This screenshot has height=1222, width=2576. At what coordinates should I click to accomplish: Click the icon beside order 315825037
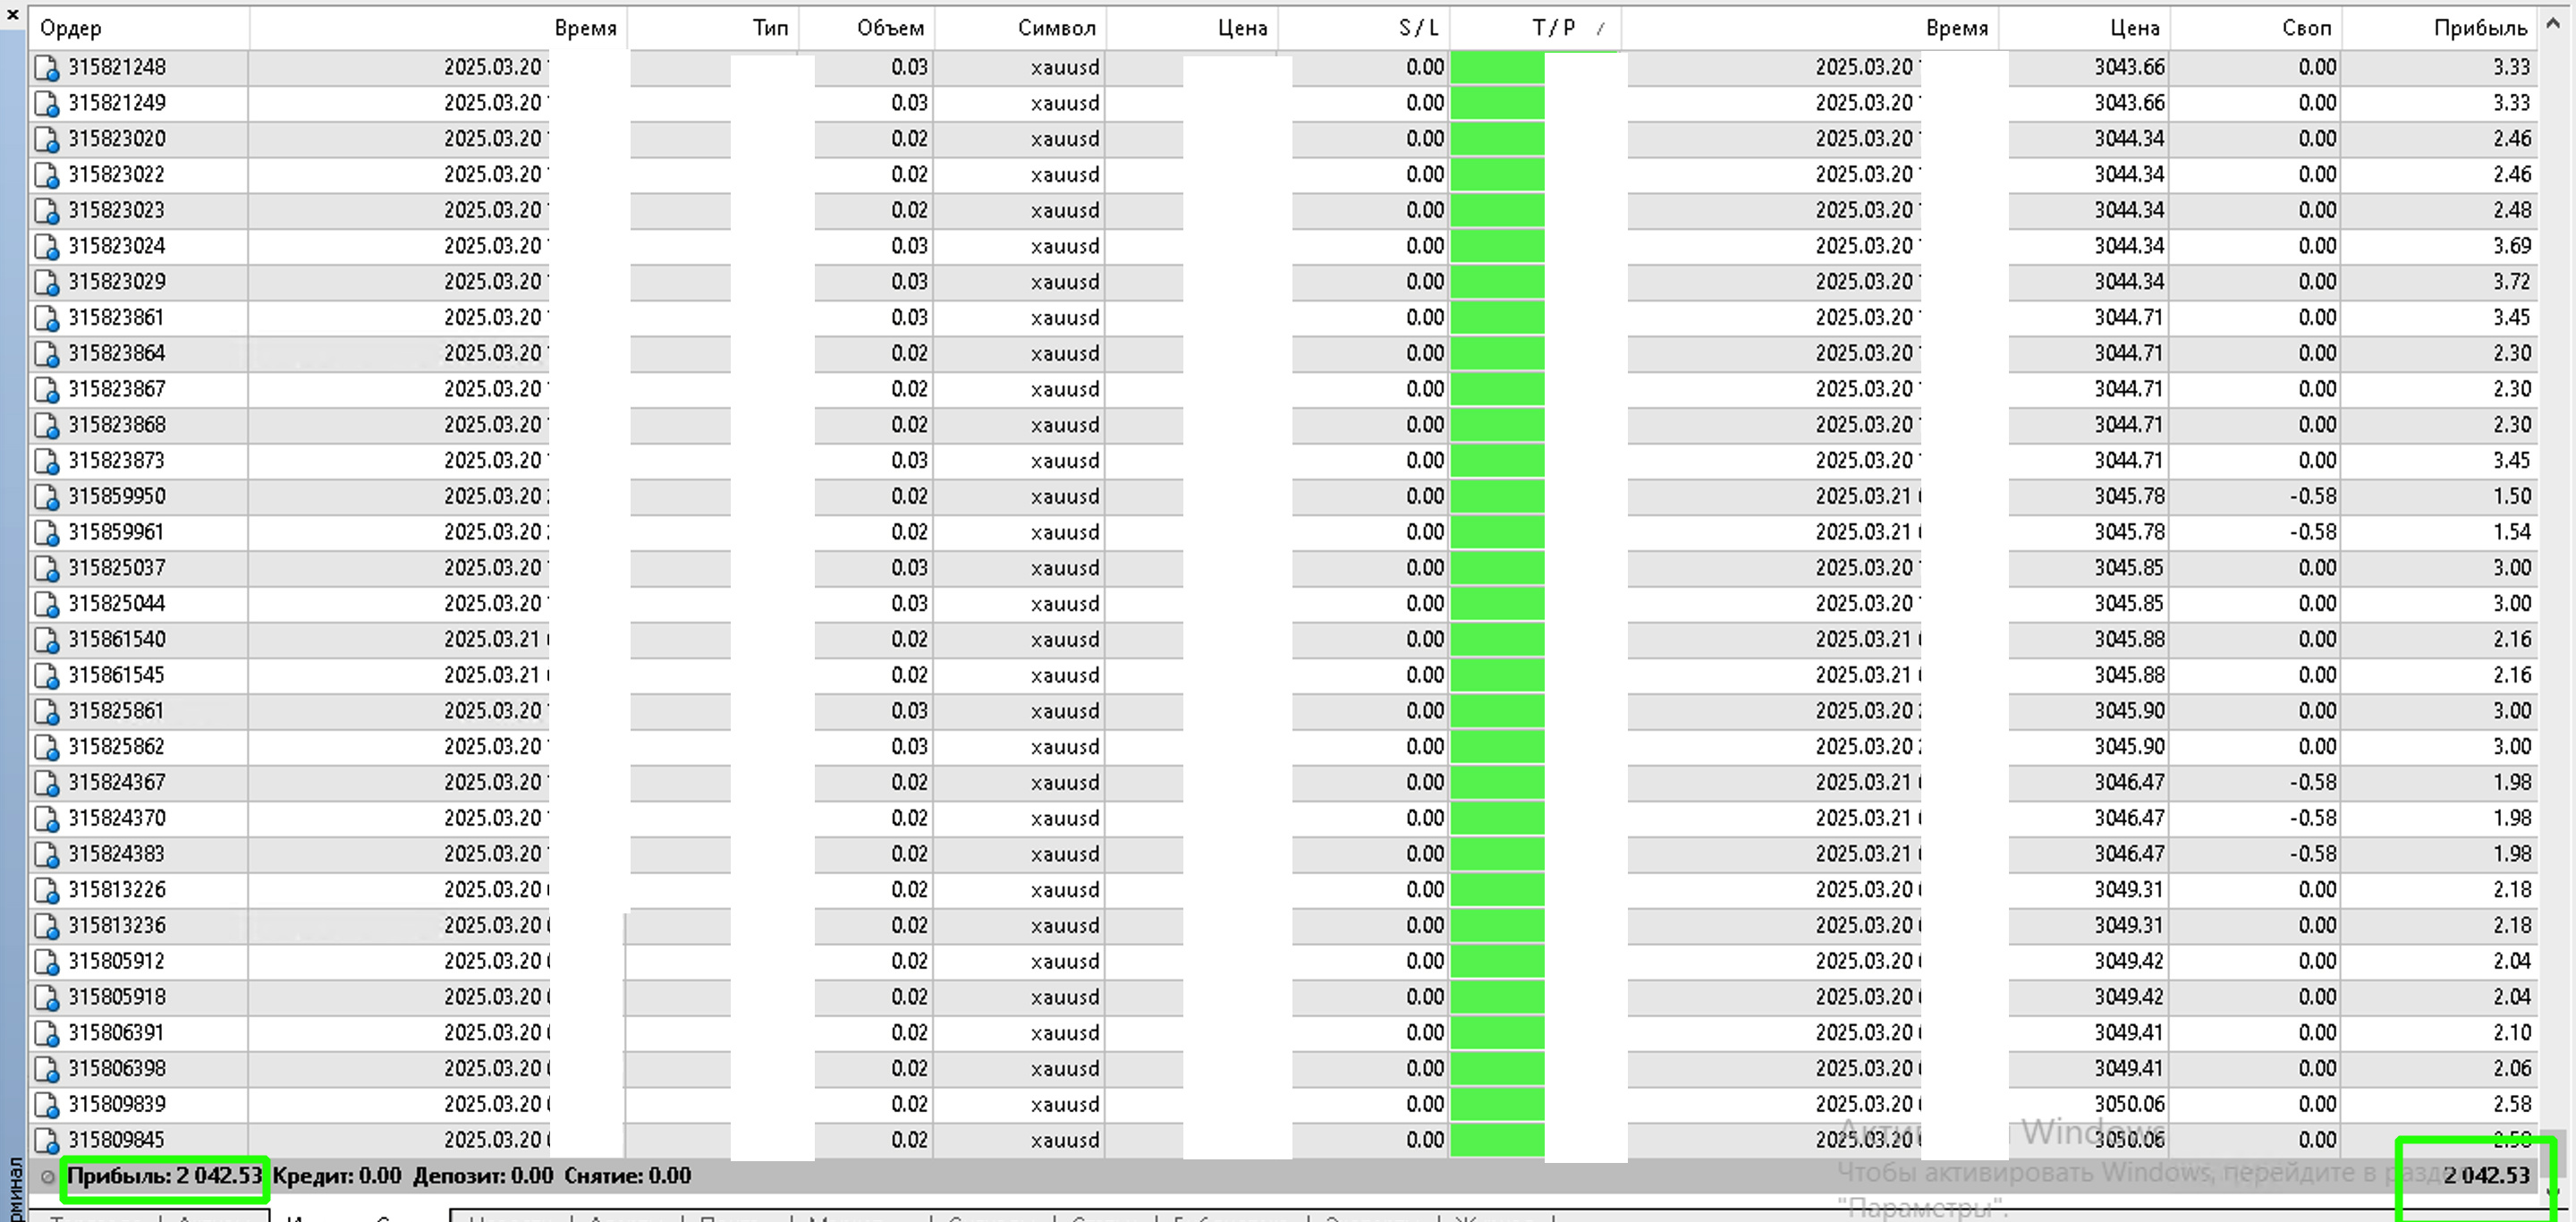point(46,569)
